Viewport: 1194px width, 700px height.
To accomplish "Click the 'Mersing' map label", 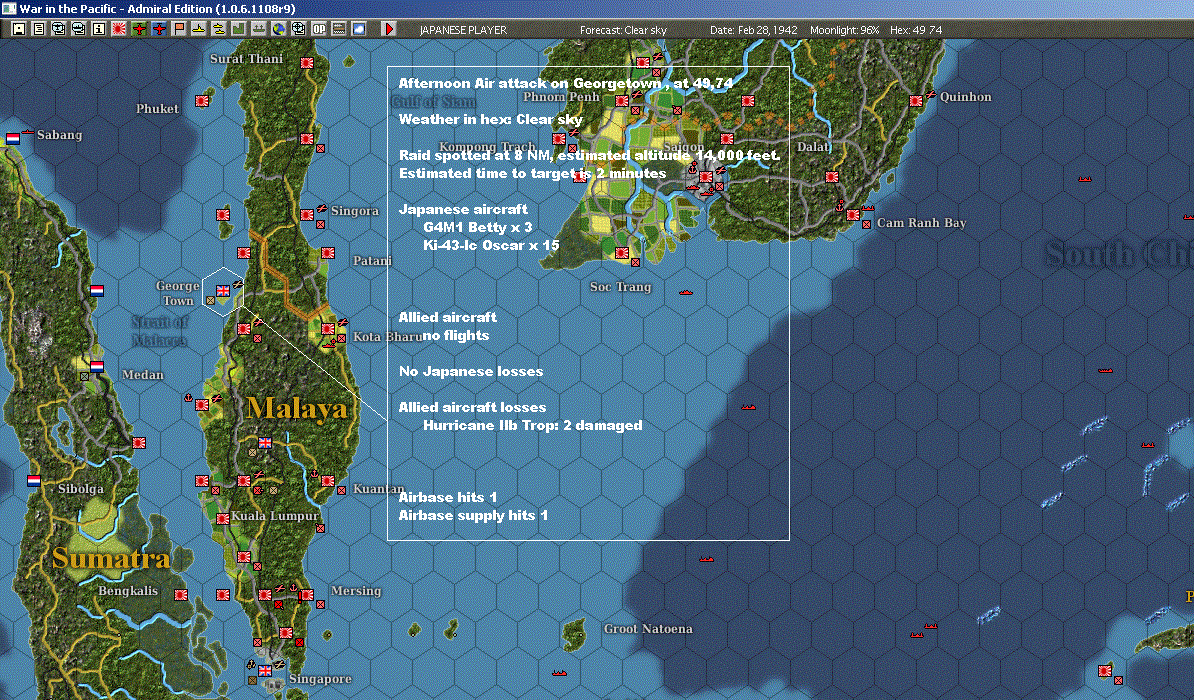I will click(356, 591).
